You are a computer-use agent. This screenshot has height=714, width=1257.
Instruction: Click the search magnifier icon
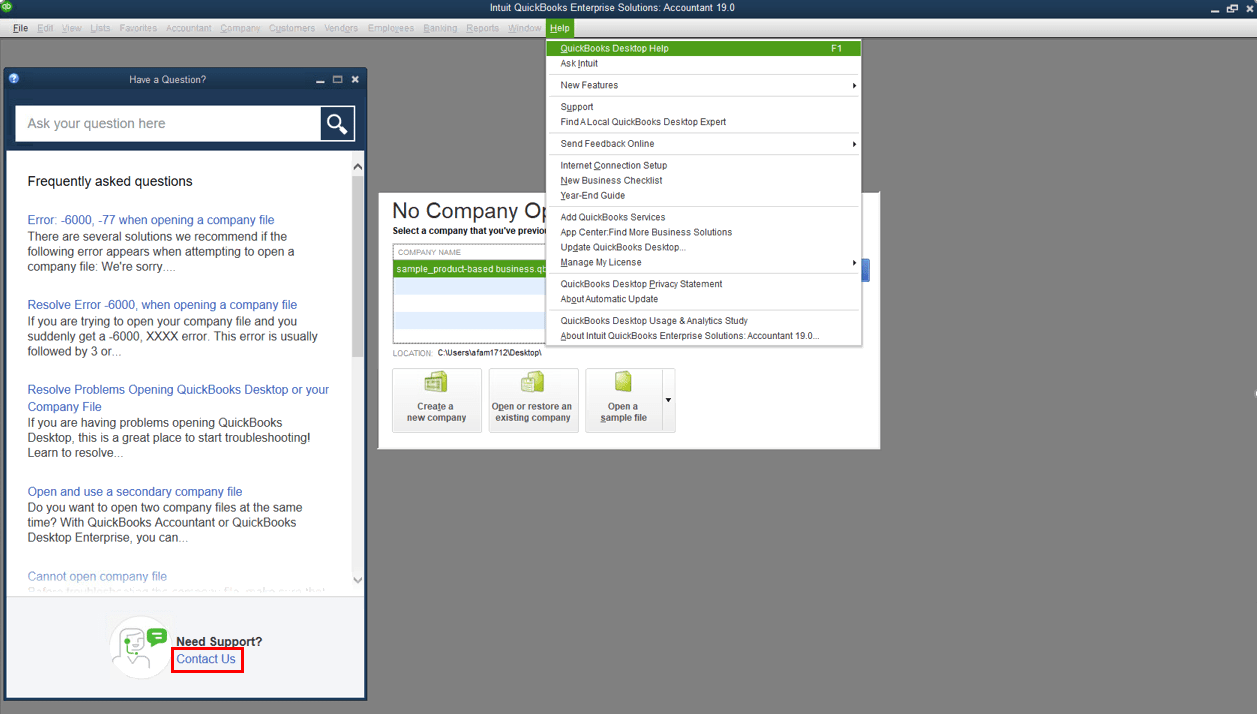[336, 123]
